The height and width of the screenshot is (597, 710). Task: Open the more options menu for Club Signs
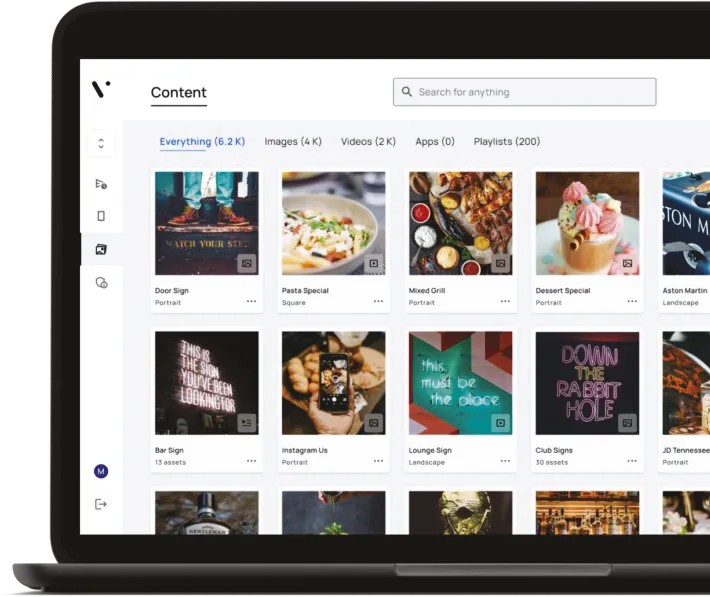632,461
